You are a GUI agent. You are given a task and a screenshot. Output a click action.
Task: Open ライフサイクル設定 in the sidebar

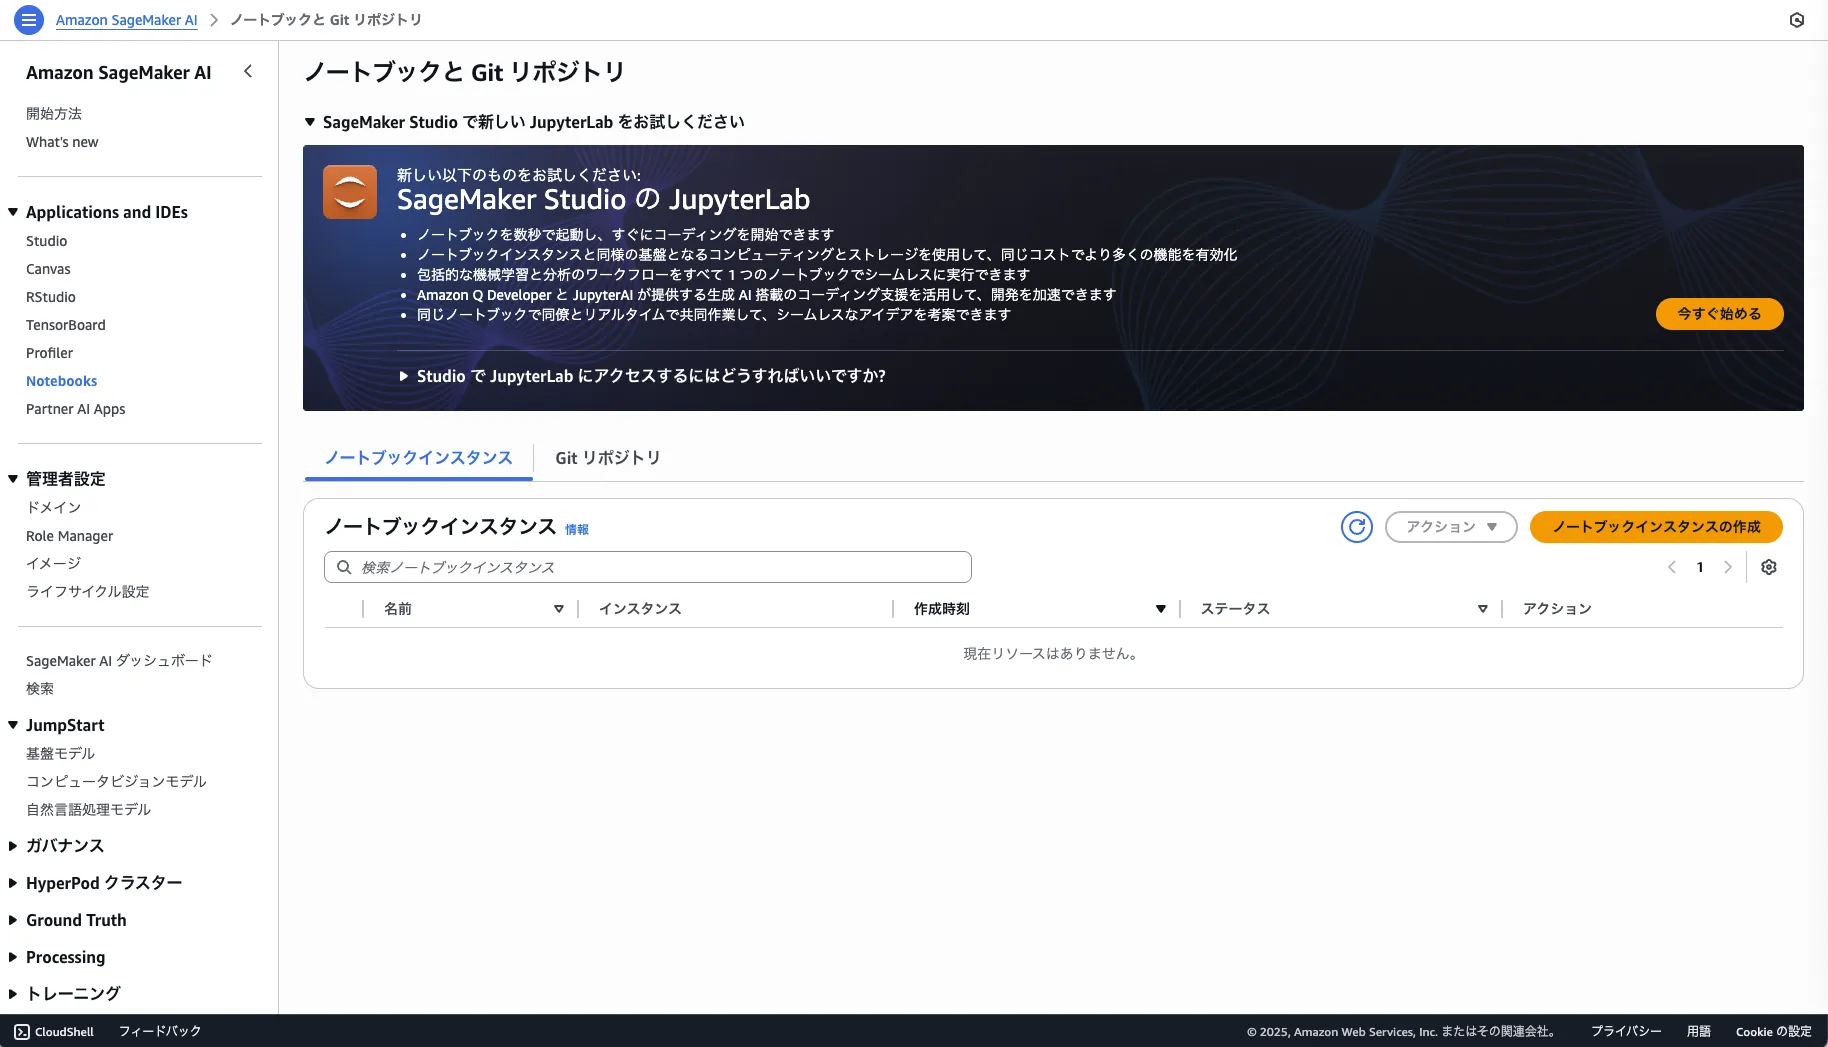pos(88,592)
